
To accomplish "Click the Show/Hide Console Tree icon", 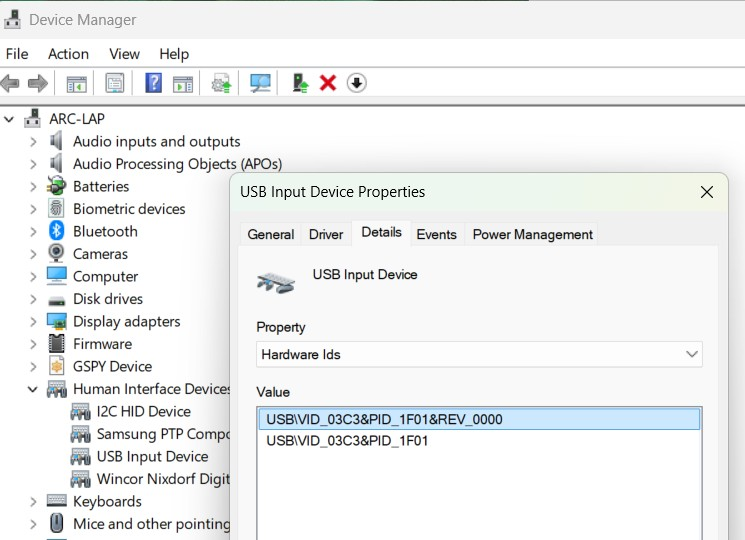I will [77, 83].
